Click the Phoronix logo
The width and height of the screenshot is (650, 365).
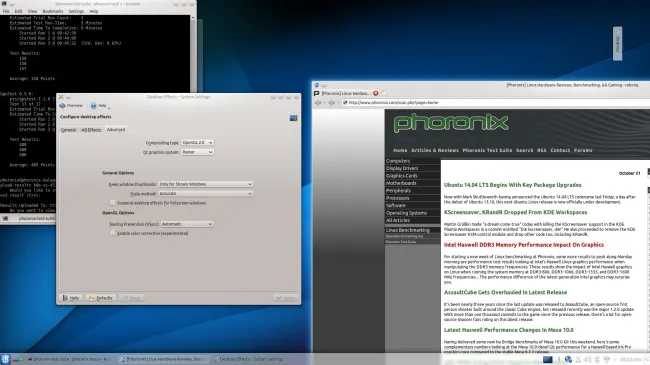(451, 123)
